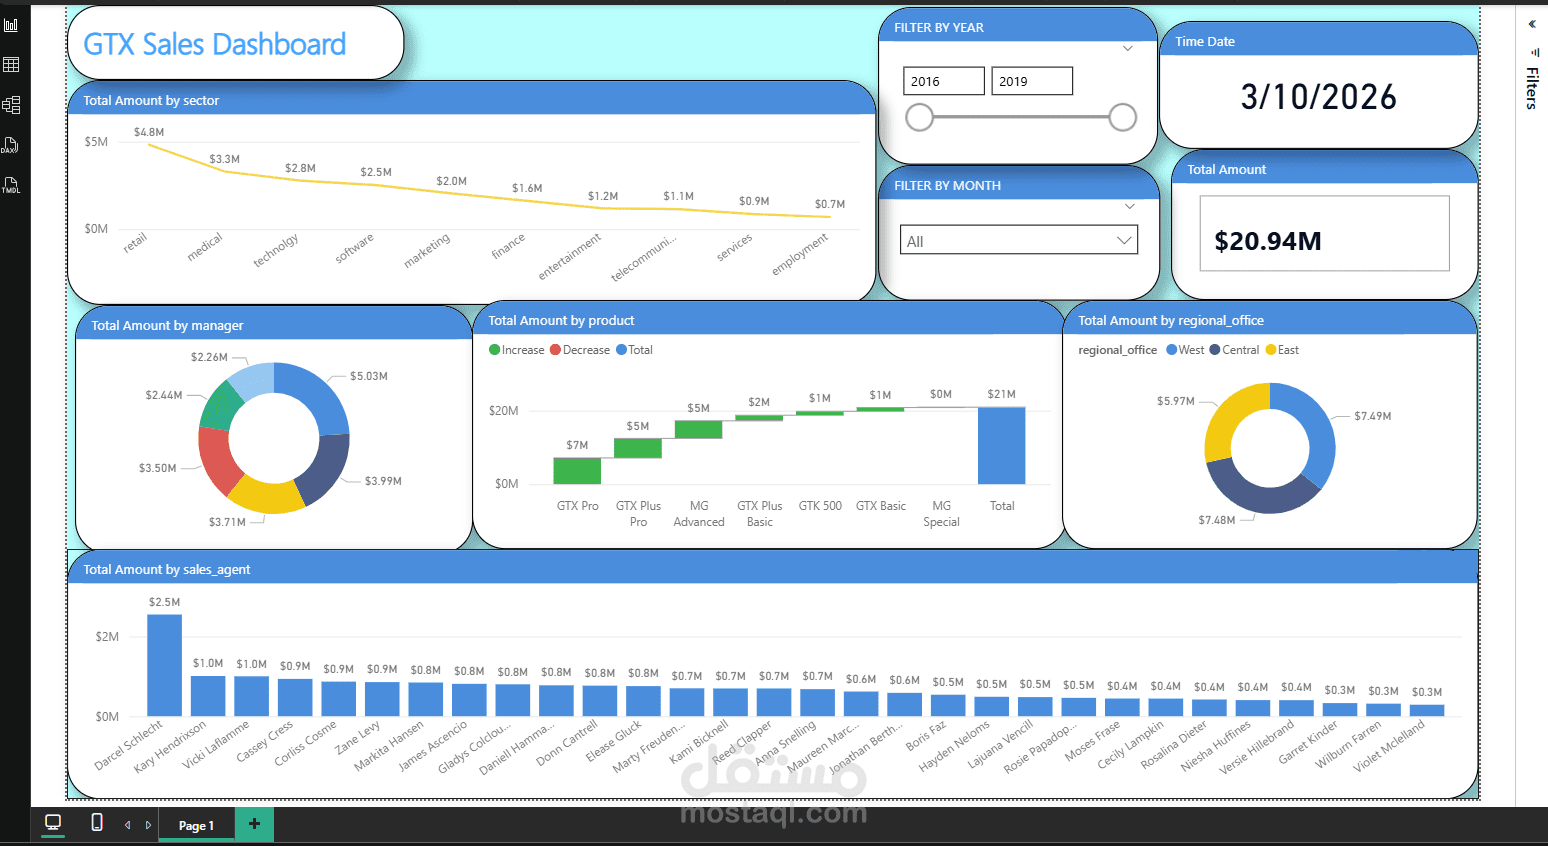Select the desktop layout view icon
Image resolution: width=1548 pixels, height=846 pixels.
tap(52, 824)
